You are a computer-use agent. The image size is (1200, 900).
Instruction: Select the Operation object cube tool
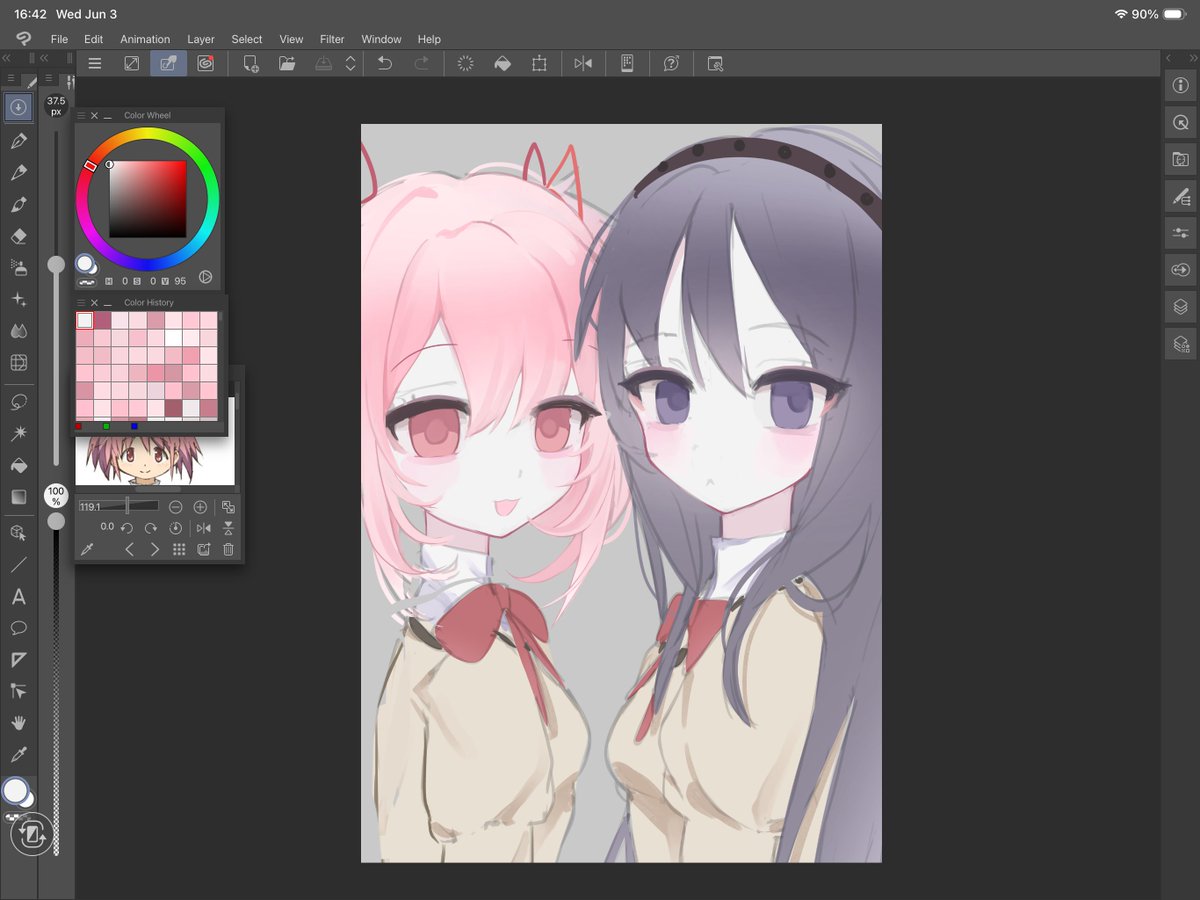[18, 533]
